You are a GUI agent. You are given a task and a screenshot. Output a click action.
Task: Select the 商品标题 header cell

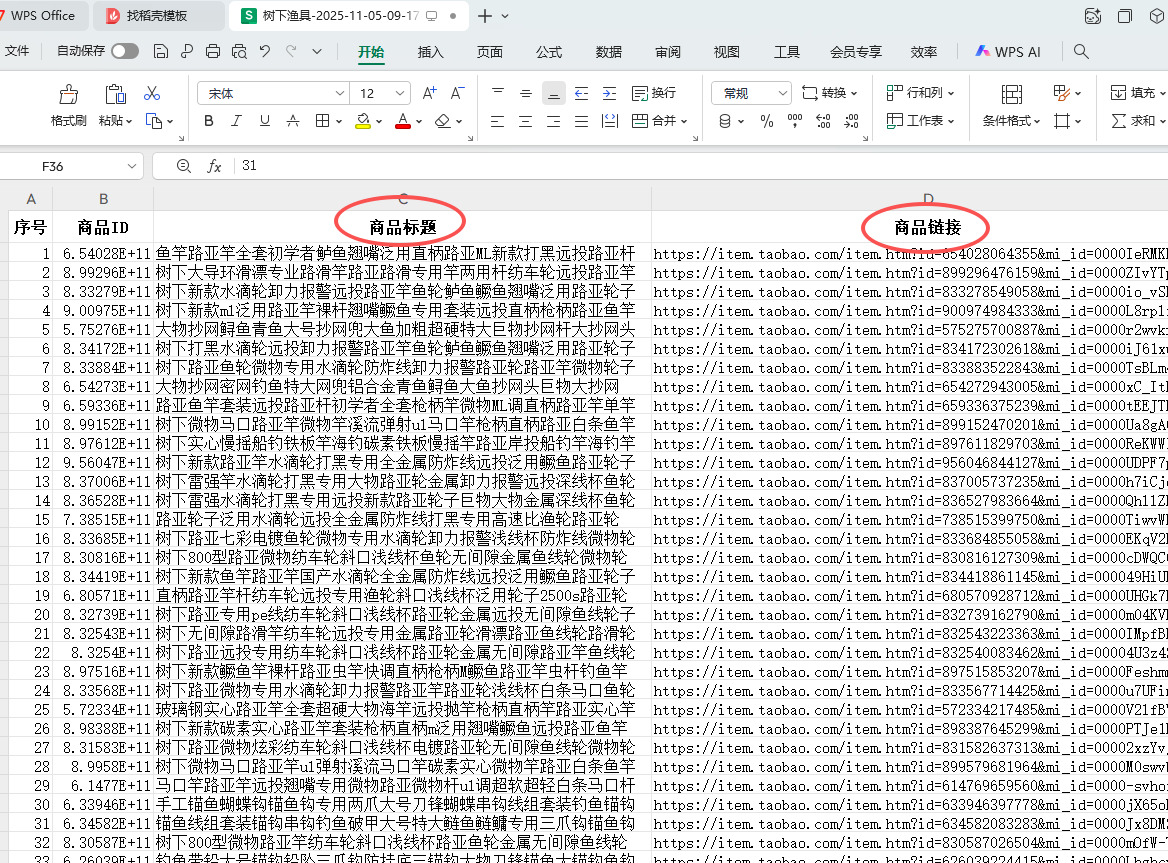pos(402,227)
